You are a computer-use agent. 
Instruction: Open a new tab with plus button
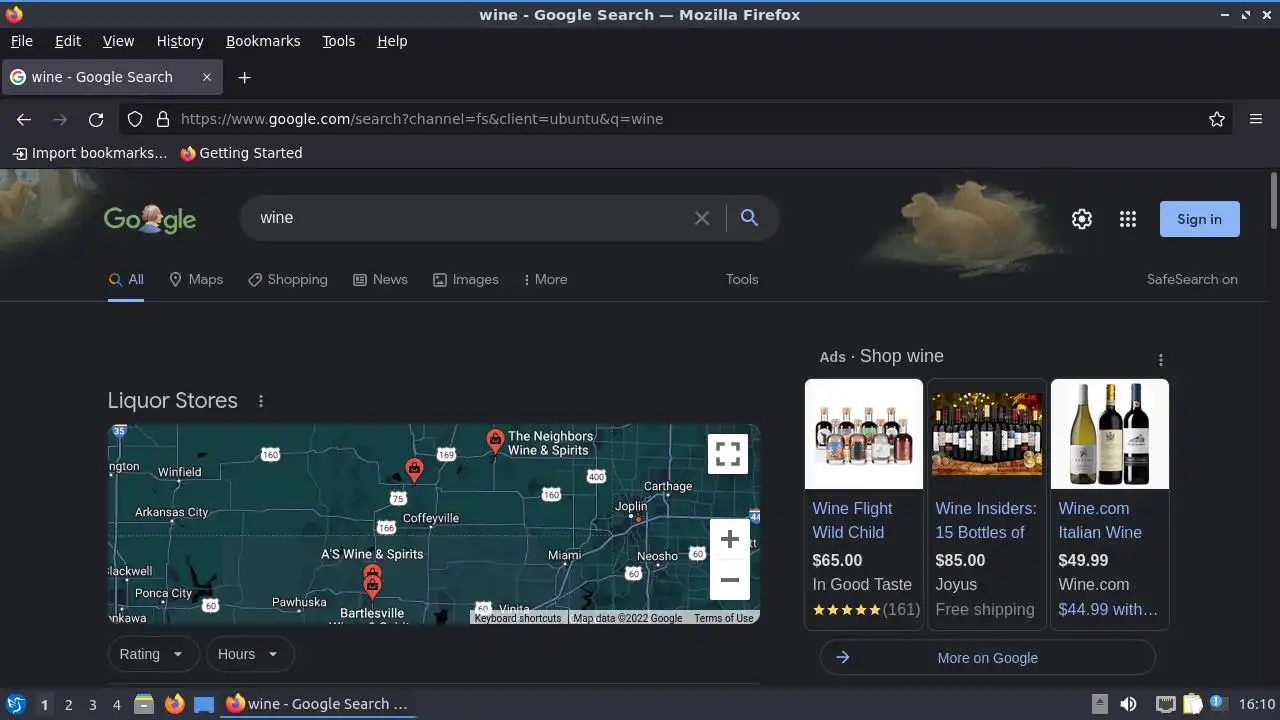pos(244,77)
